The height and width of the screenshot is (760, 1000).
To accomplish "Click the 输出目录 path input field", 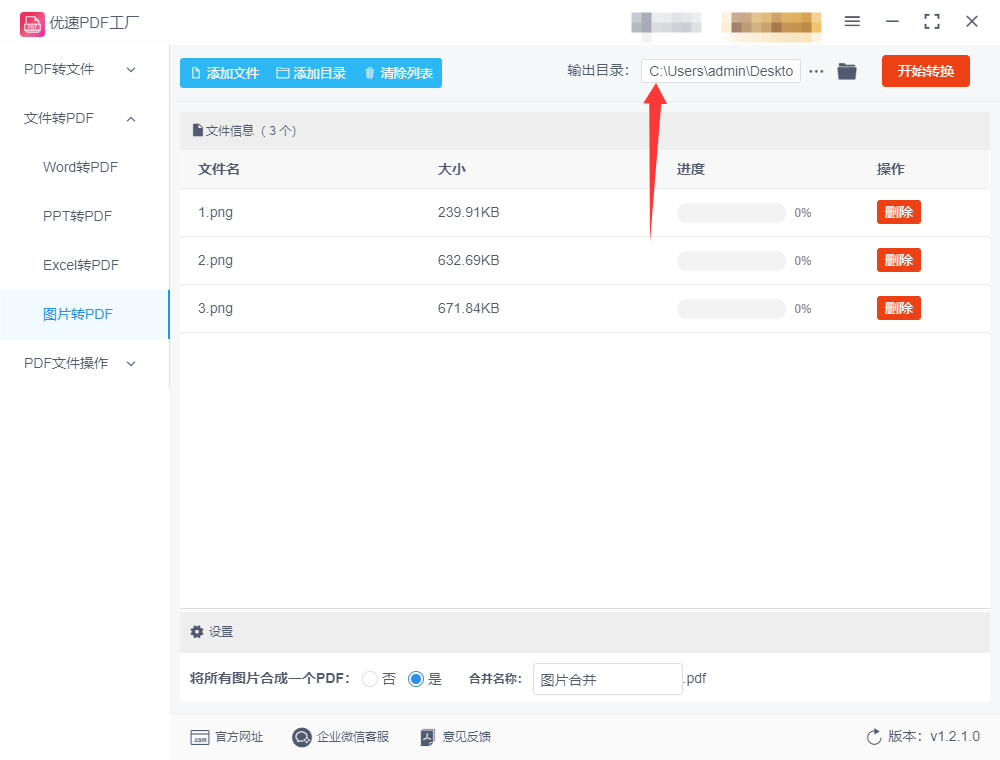I will [721, 71].
